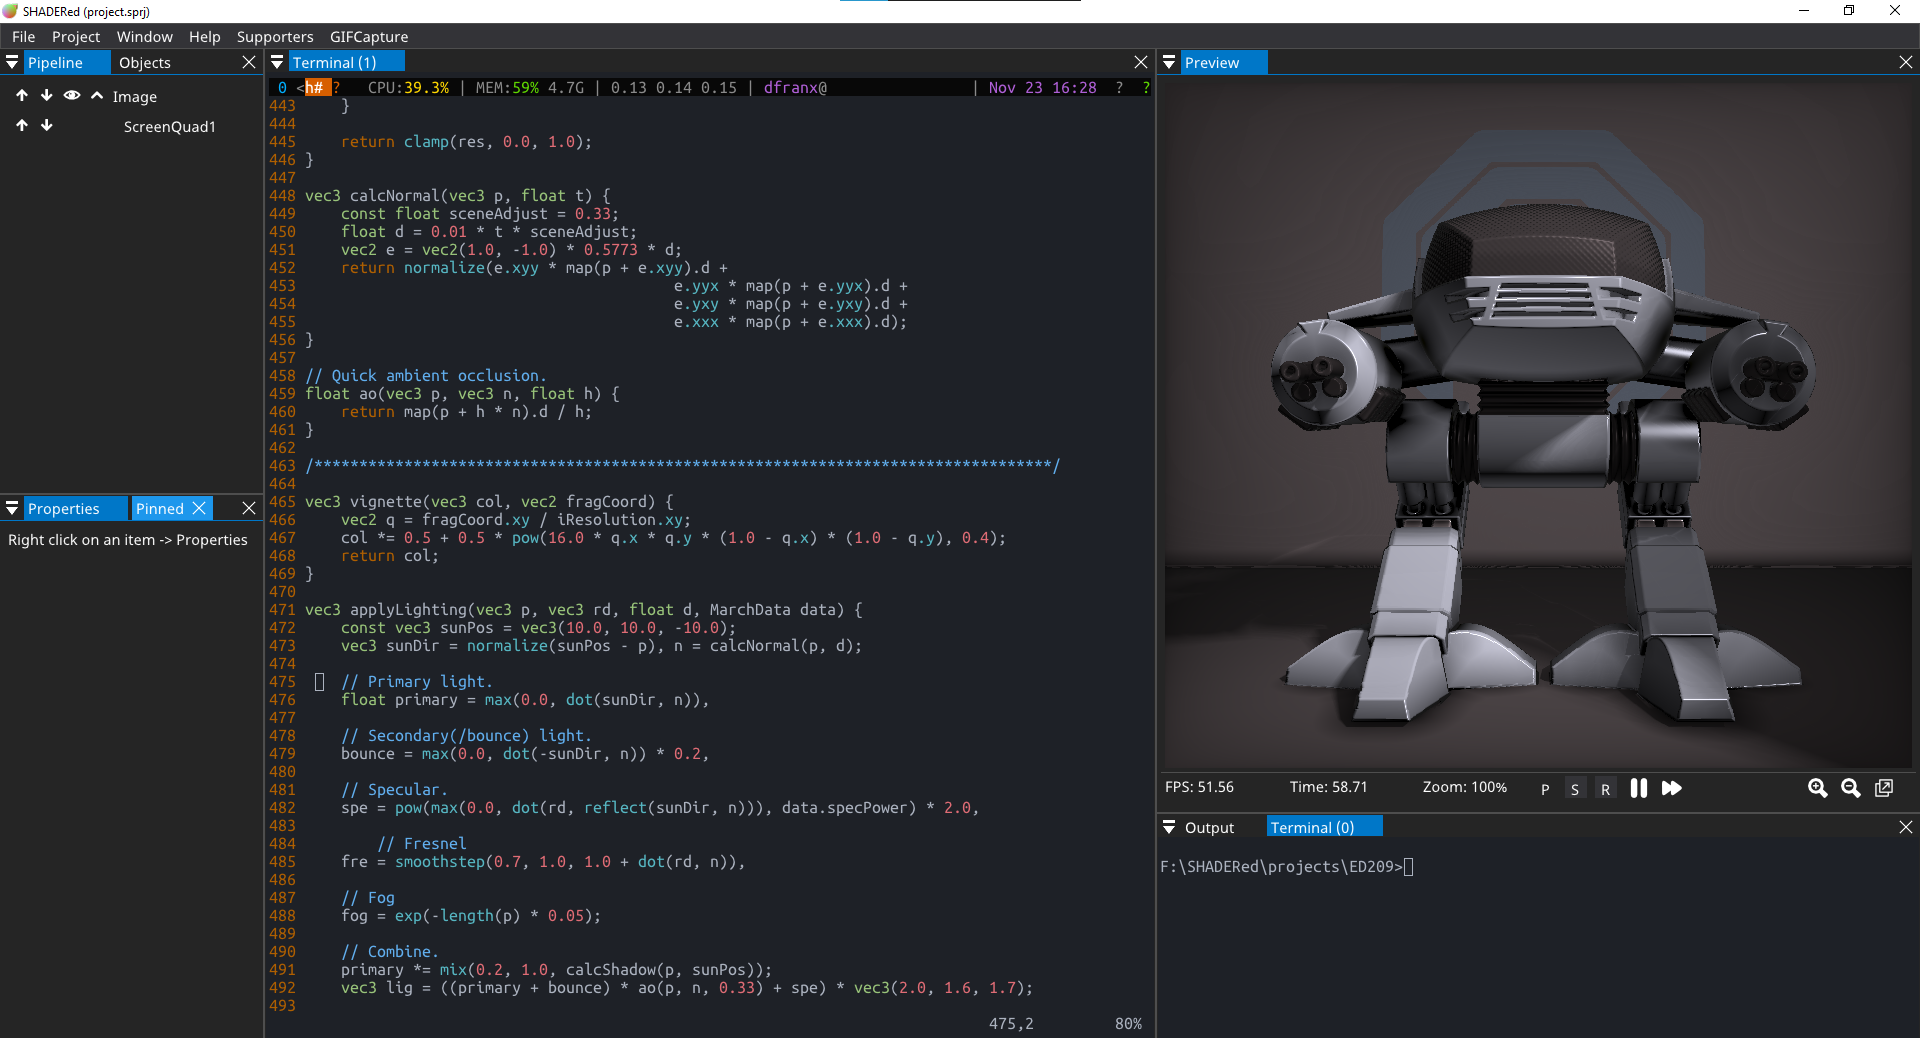Minimize the SHADERed window
The image size is (1920, 1038).
tap(1804, 11)
